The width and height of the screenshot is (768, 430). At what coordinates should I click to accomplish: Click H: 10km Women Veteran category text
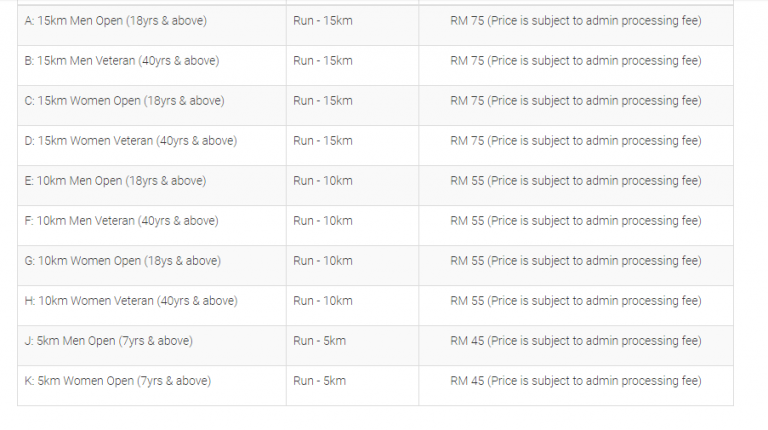click(131, 301)
